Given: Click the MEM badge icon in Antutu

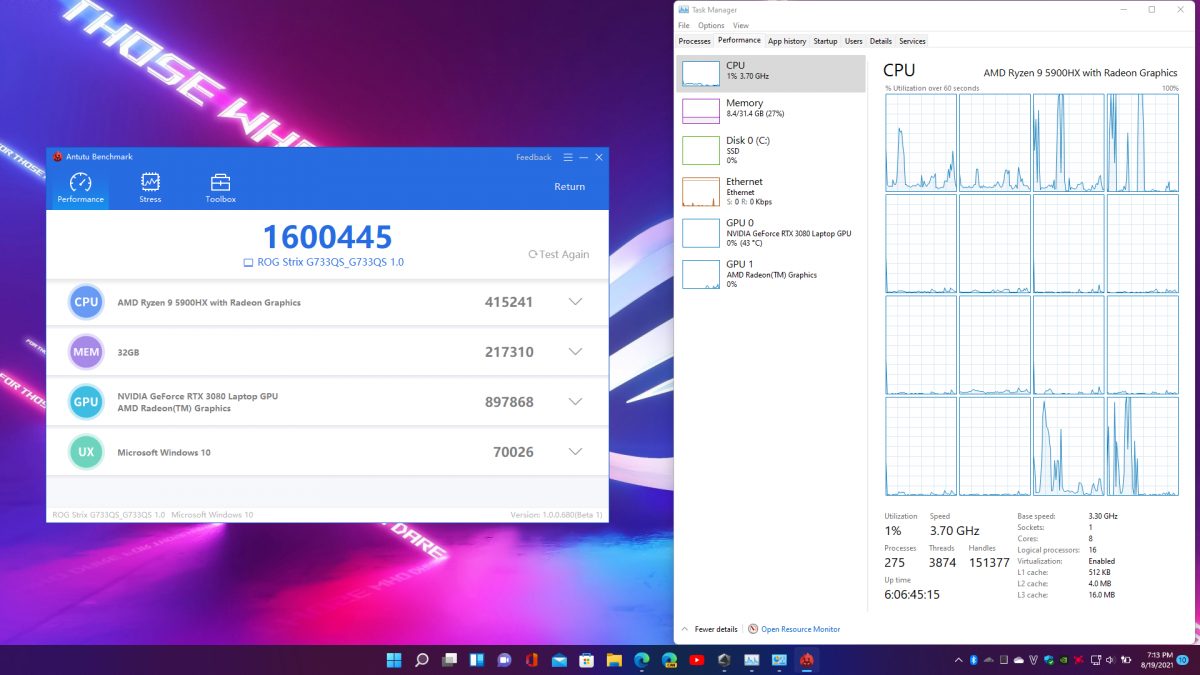Looking at the screenshot, I should pos(86,352).
